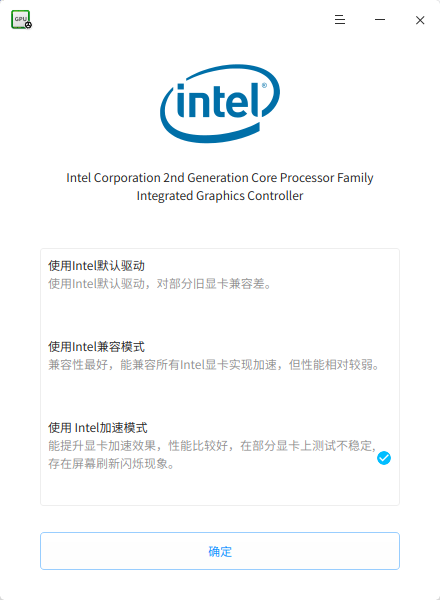Click the blue Intel logo
Screen dimensions: 440x600
[x=220, y=103]
